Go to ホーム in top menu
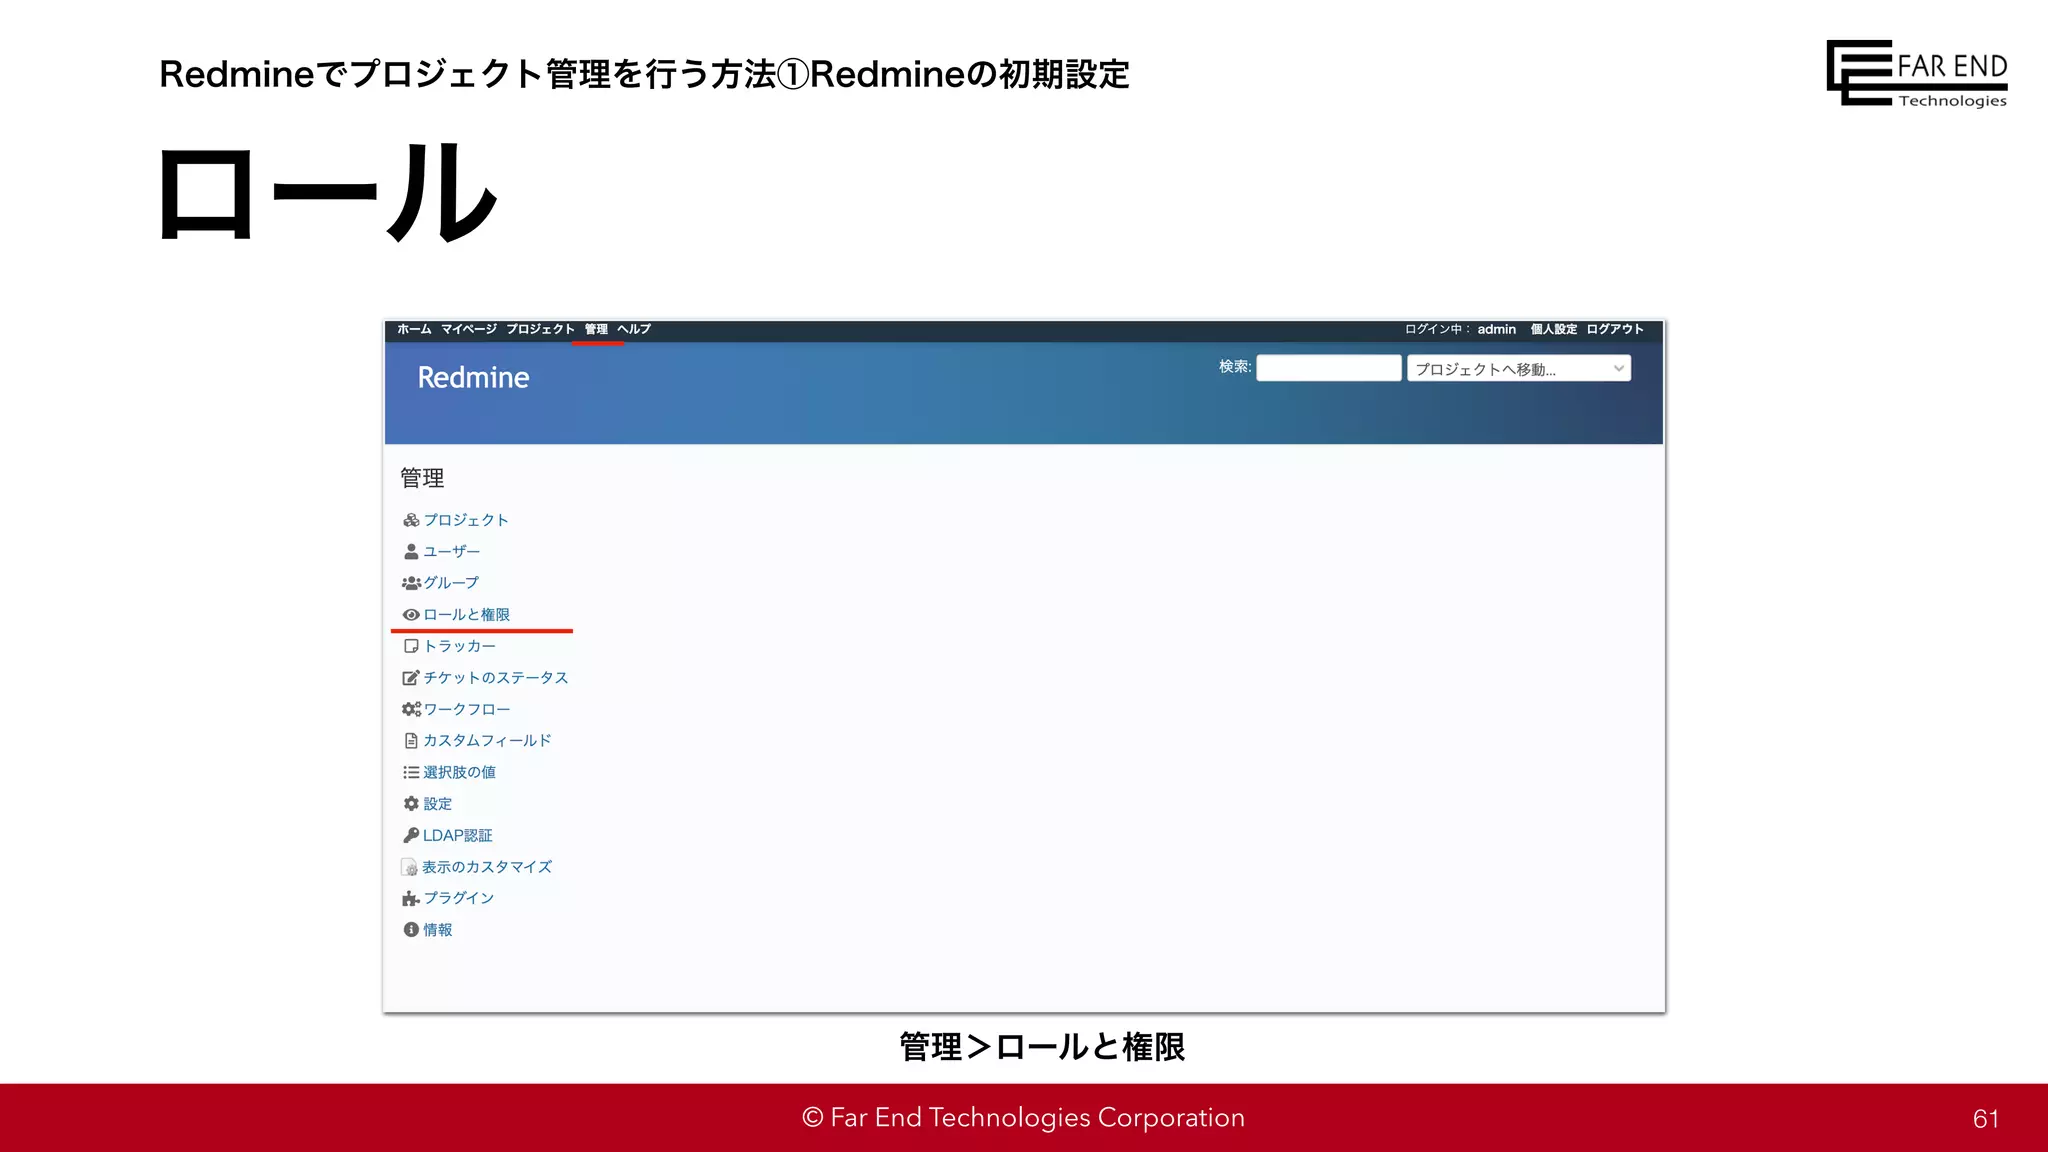Image resolution: width=2048 pixels, height=1152 pixels. [x=414, y=329]
